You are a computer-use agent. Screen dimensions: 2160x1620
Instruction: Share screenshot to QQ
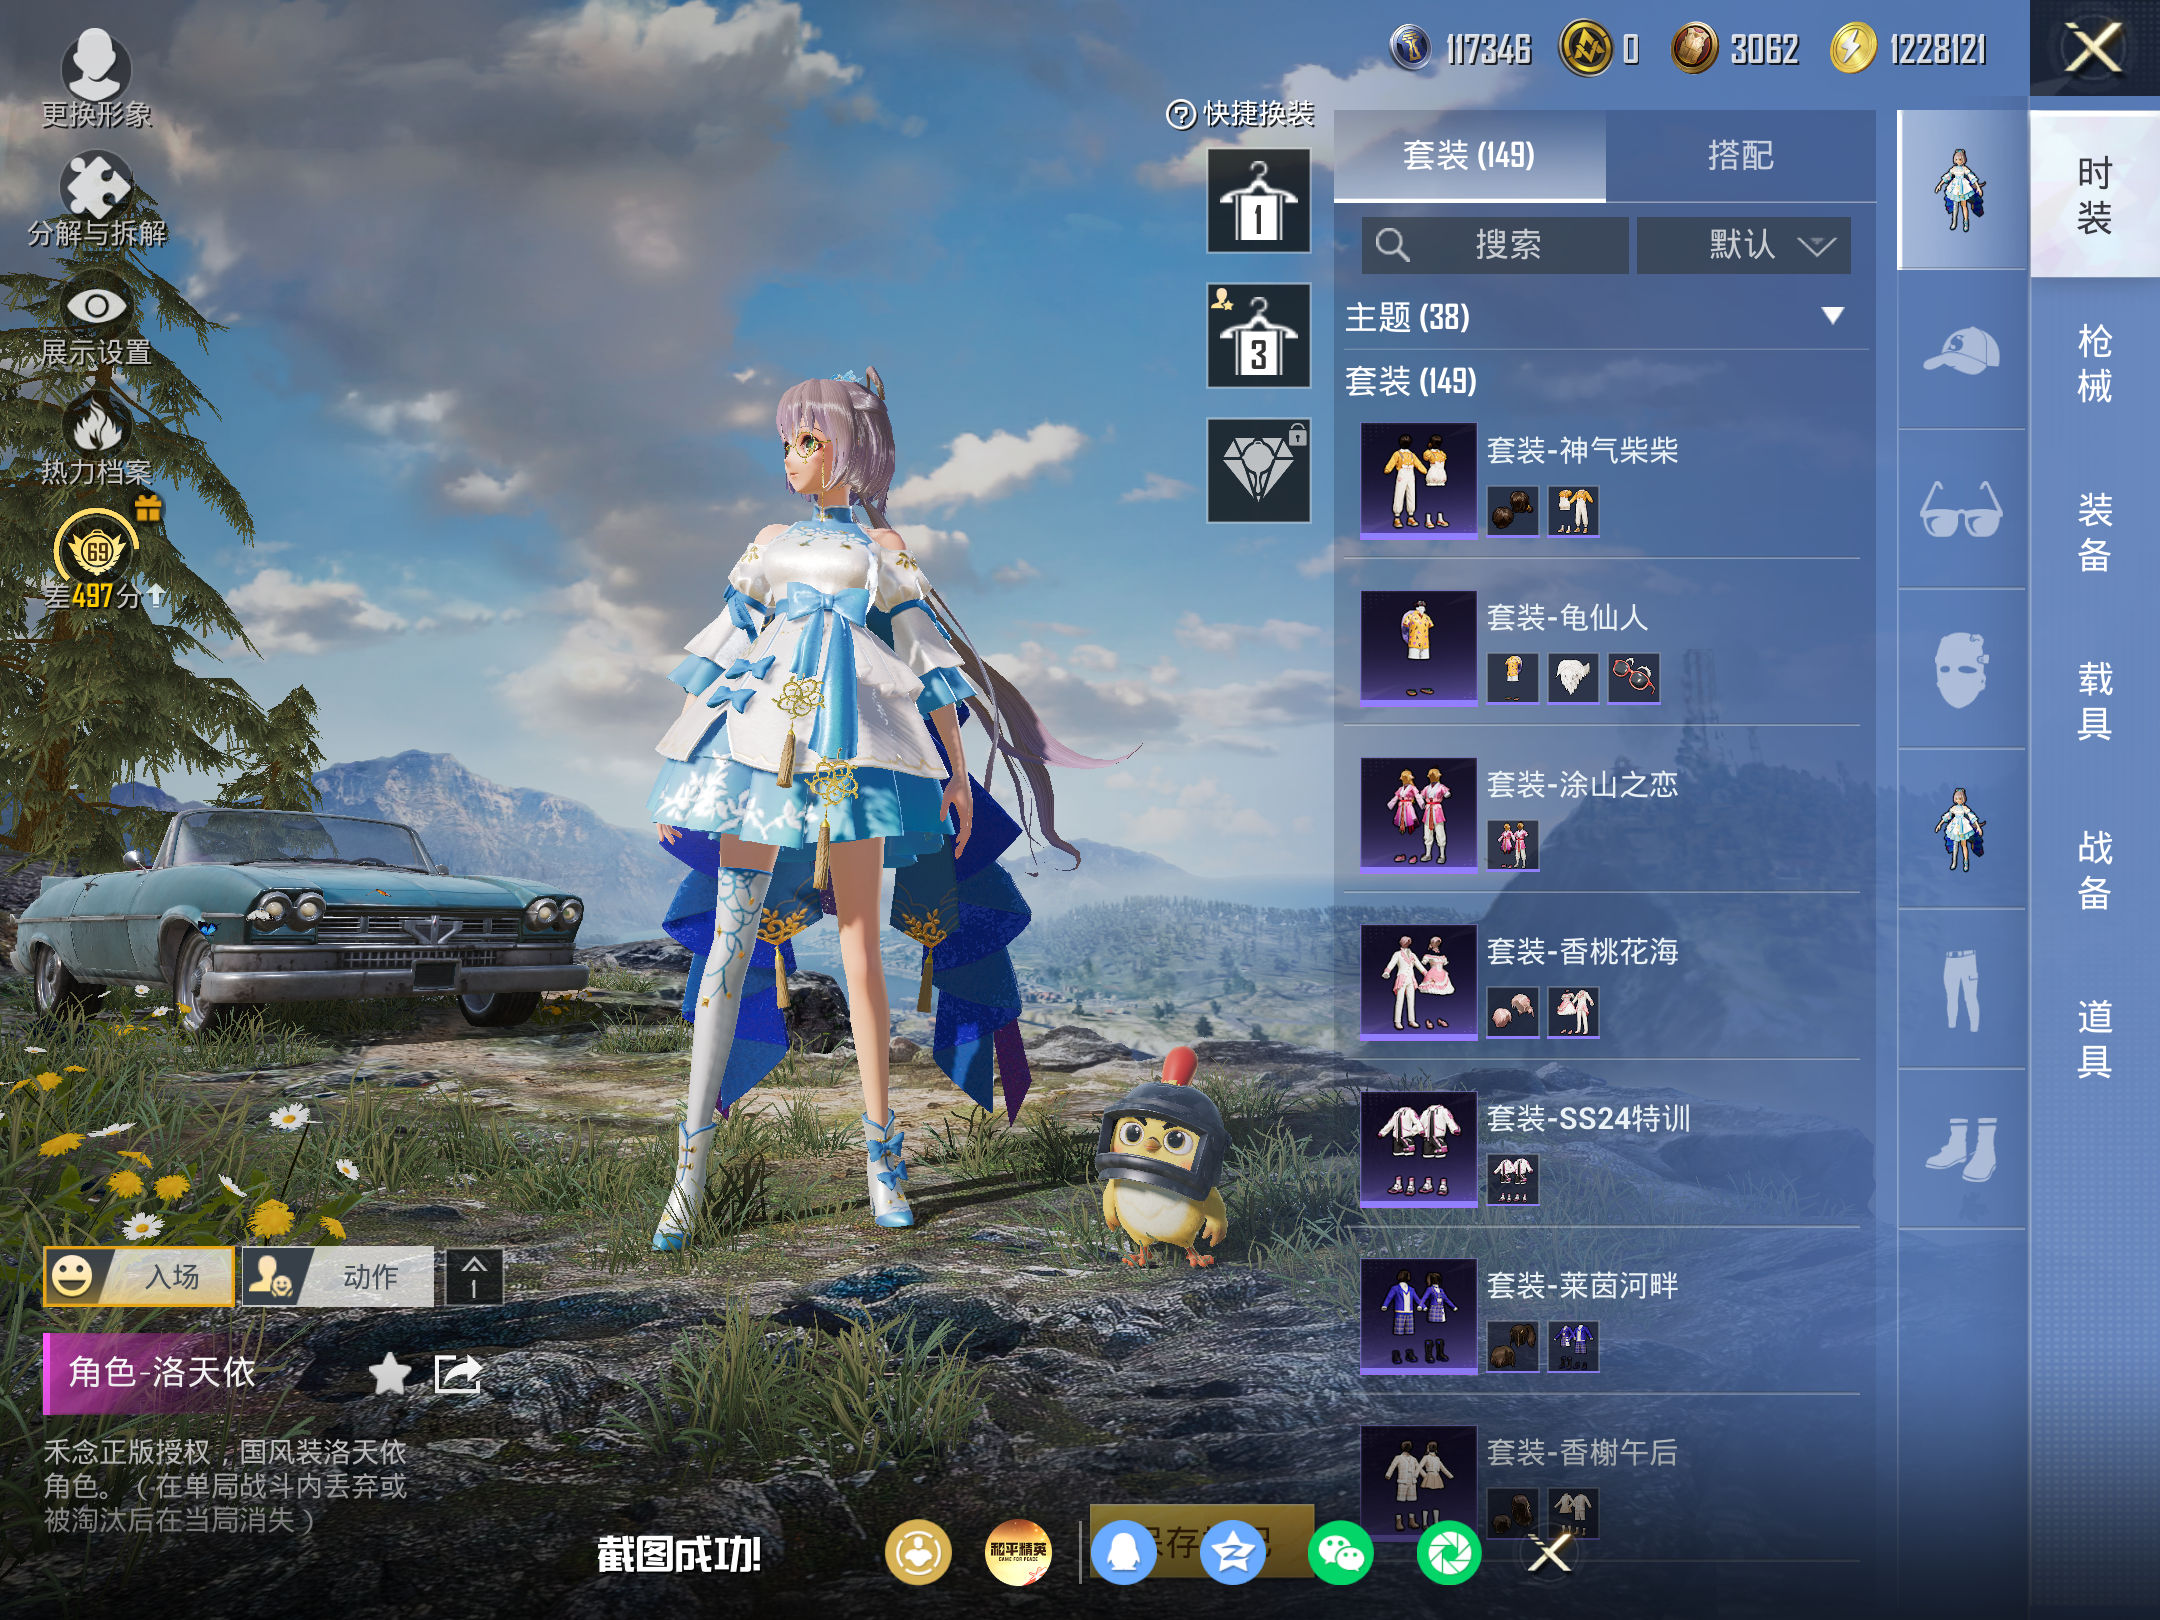point(1124,1553)
